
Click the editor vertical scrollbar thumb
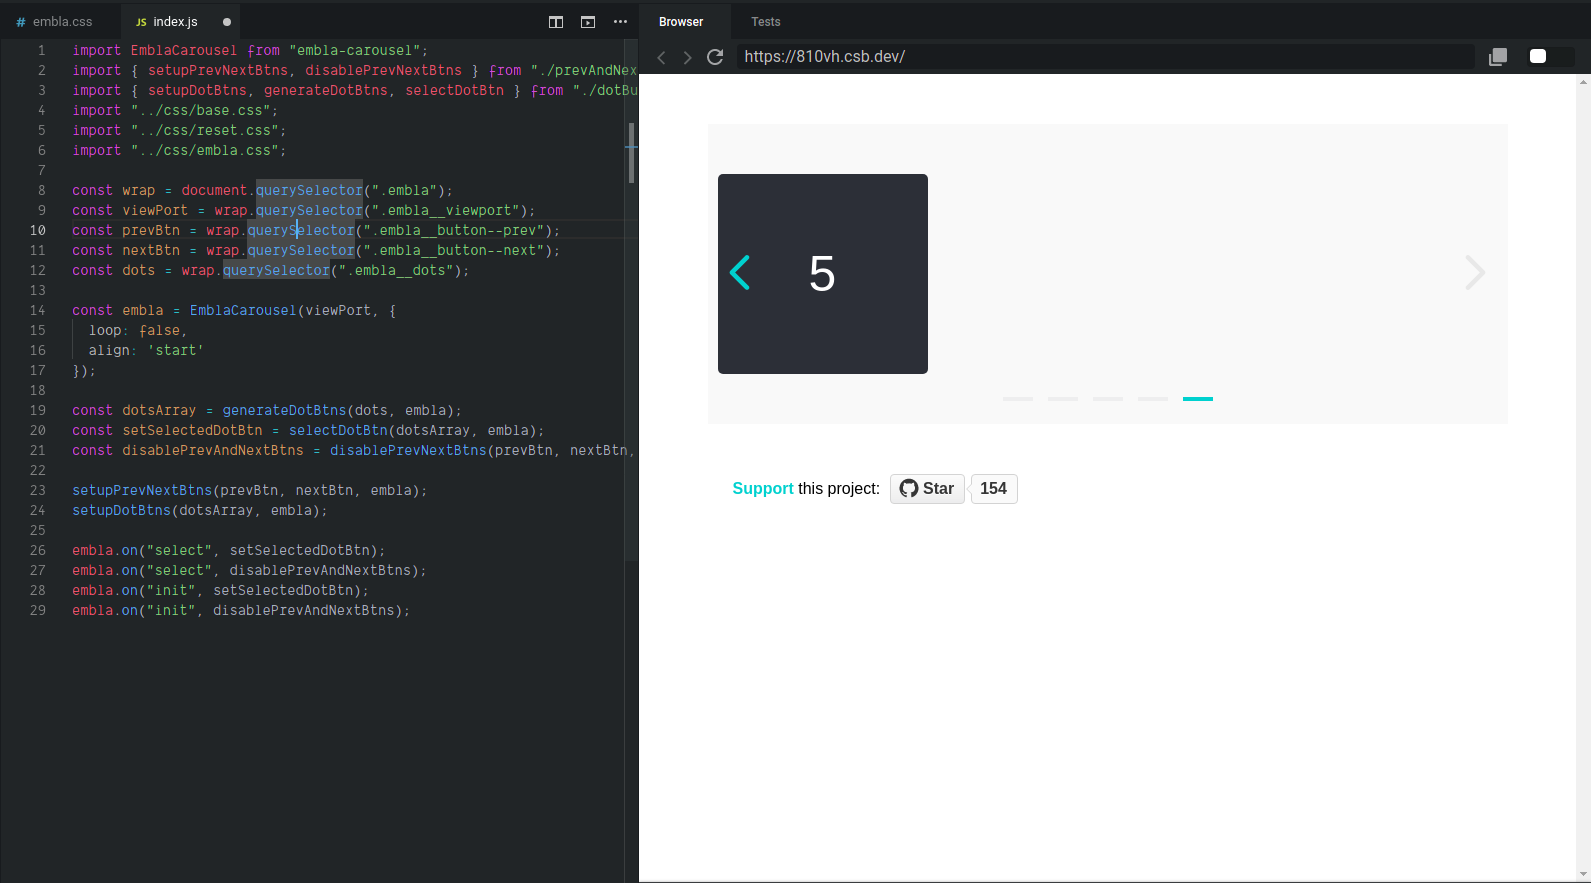631,153
